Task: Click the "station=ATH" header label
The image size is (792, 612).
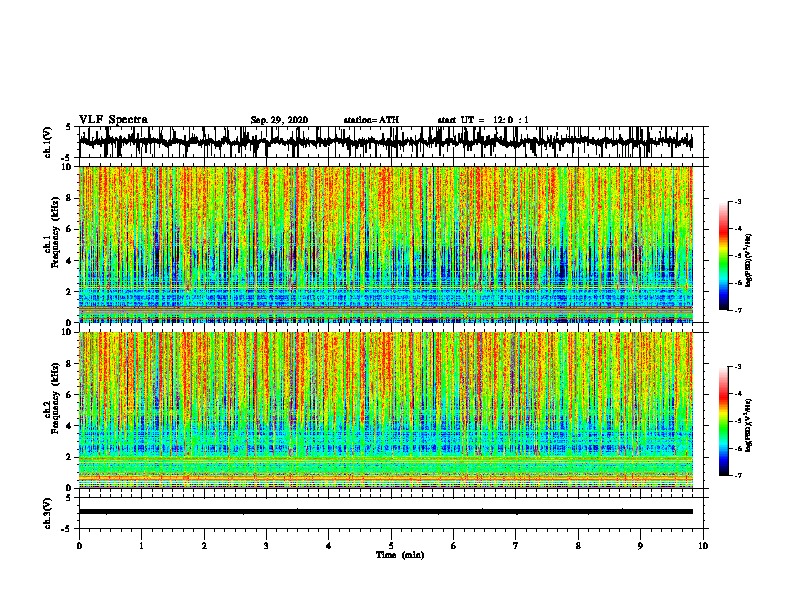Action: tap(371, 120)
